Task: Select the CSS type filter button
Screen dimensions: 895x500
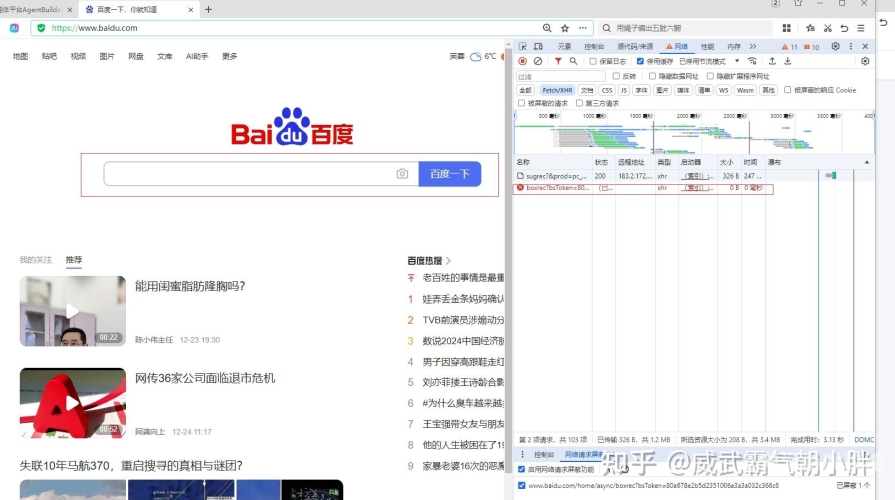Action: tap(607, 90)
